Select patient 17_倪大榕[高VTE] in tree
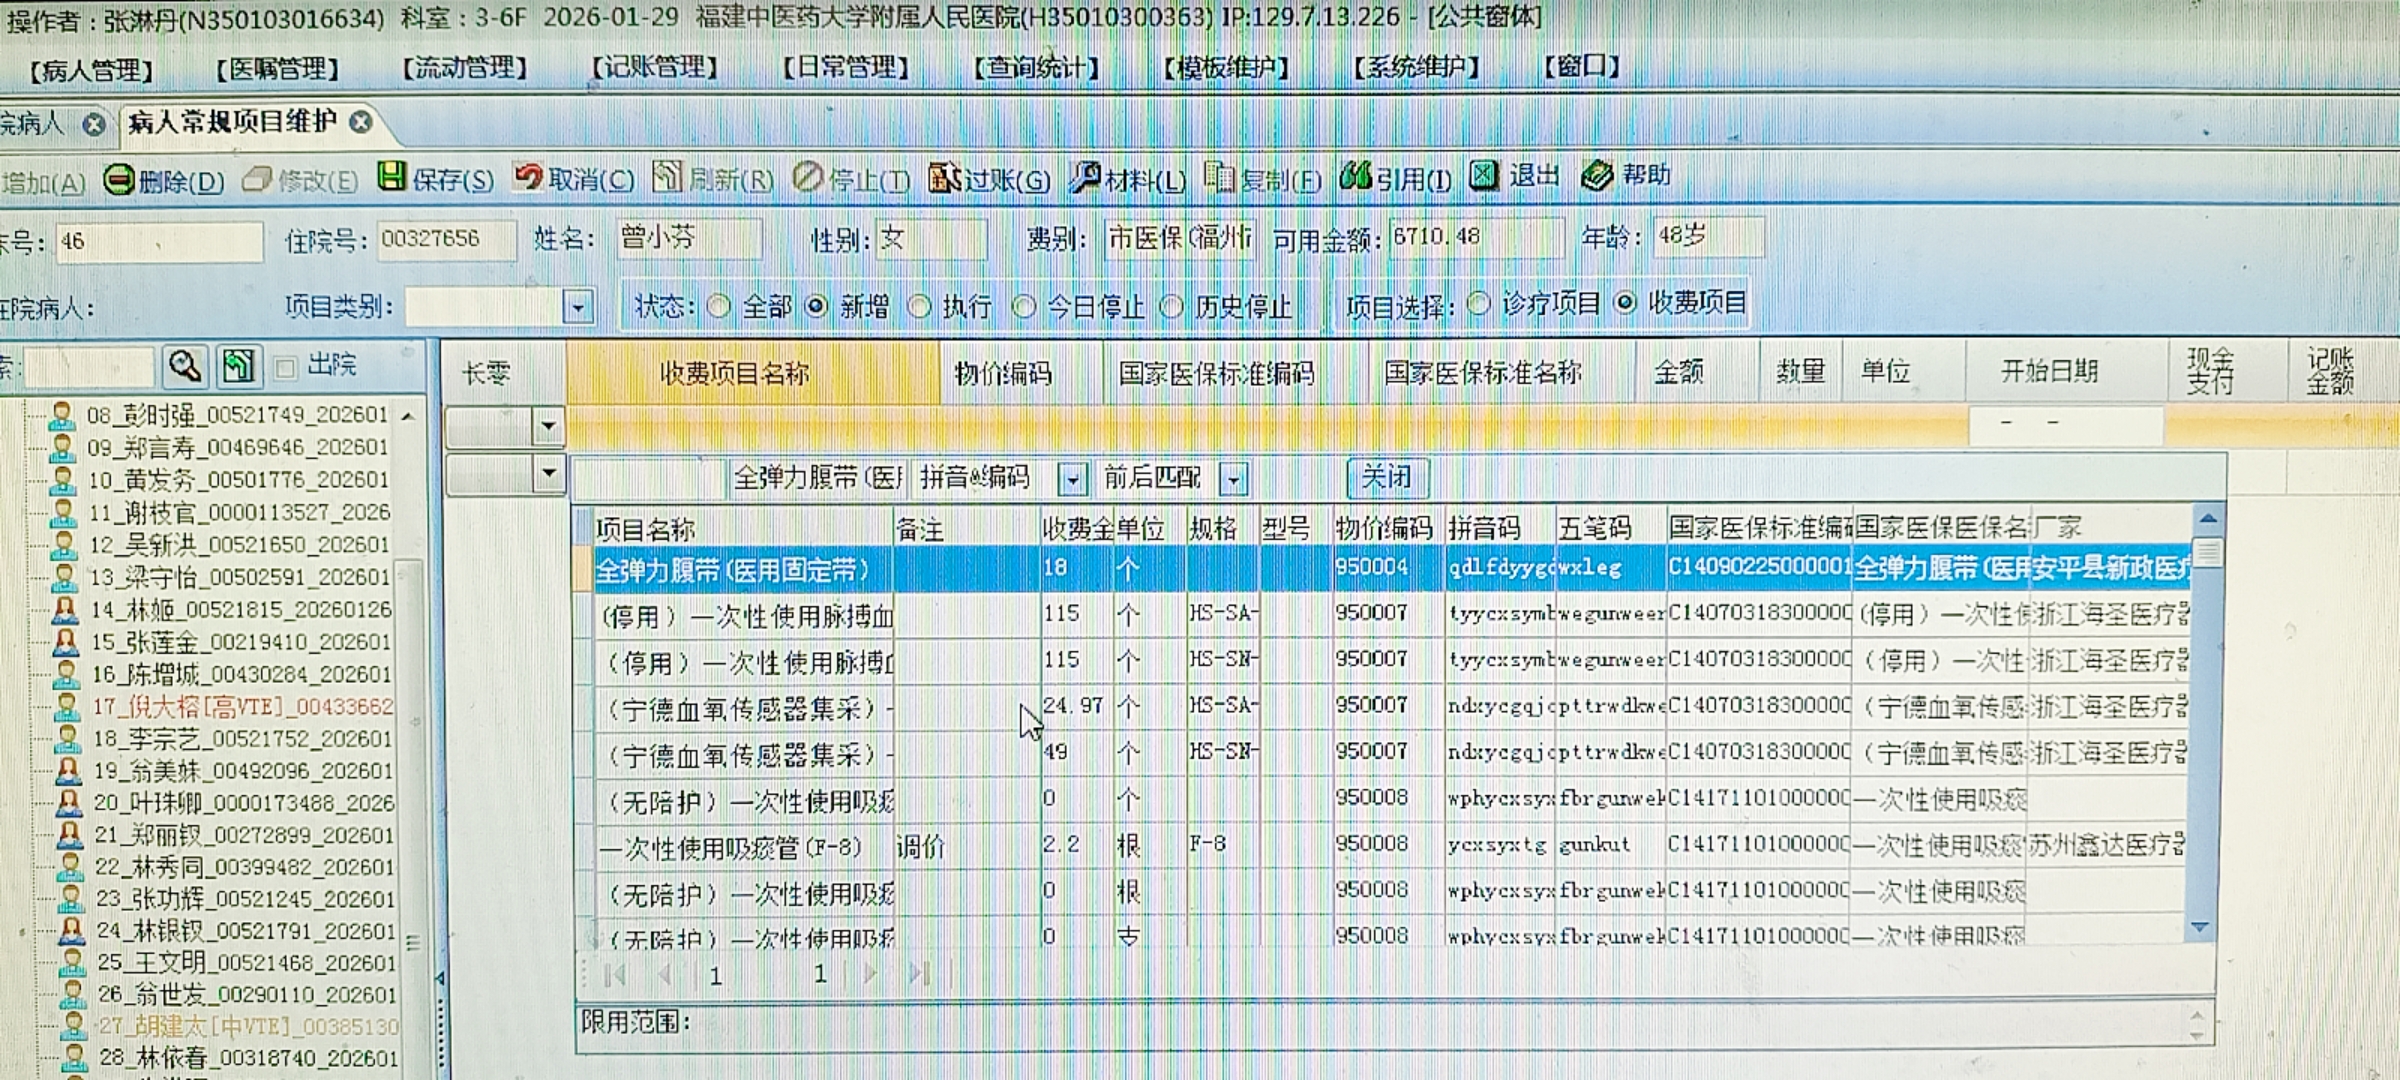Image resolution: width=2400 pixels, height=1080 pixels. [x=240, y=707]
